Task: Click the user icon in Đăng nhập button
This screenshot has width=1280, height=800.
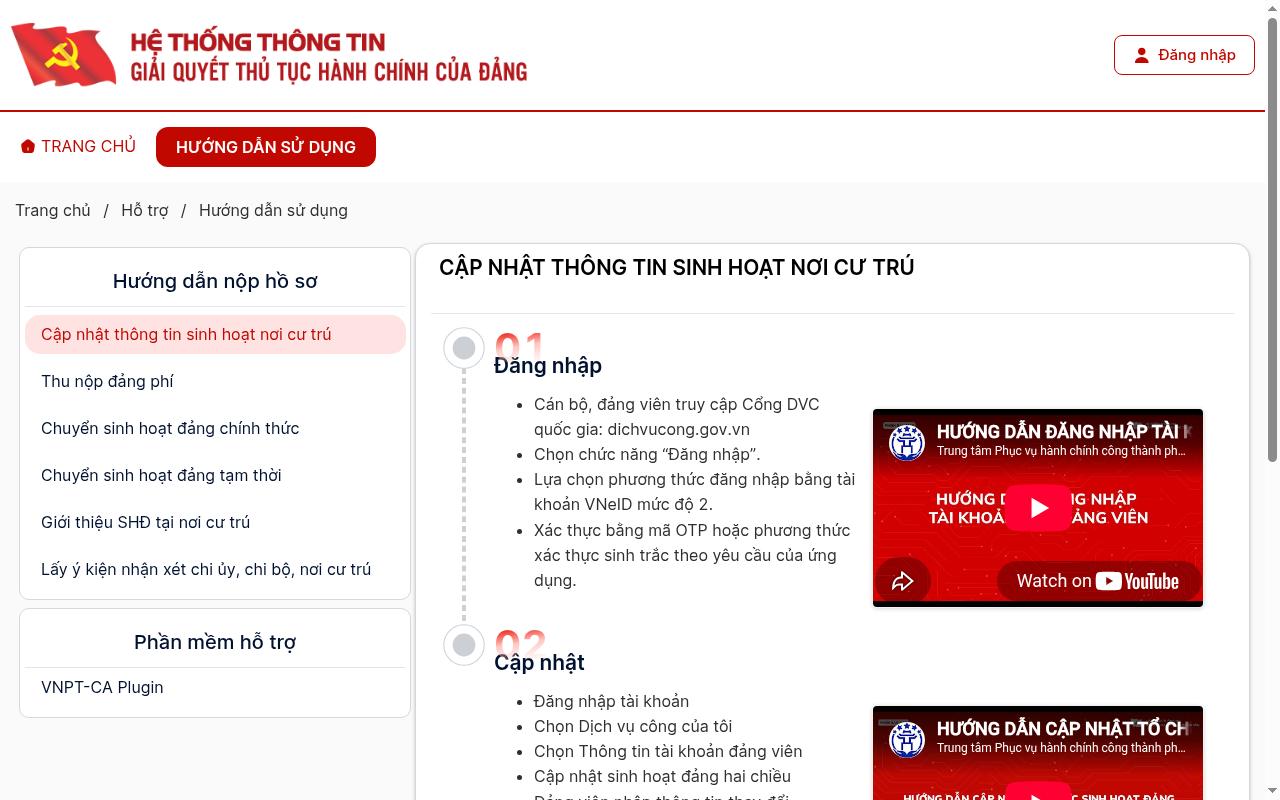Action: [1141, 55]
